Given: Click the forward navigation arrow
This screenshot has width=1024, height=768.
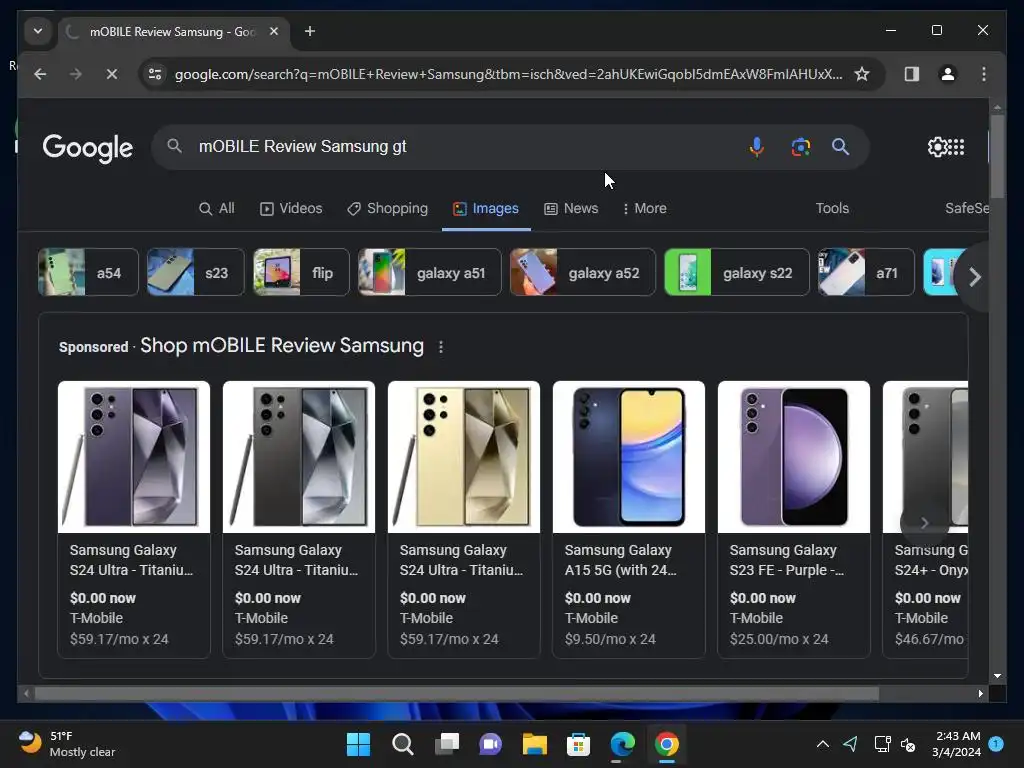Looking at the screenshot, I should coord(76,74).
